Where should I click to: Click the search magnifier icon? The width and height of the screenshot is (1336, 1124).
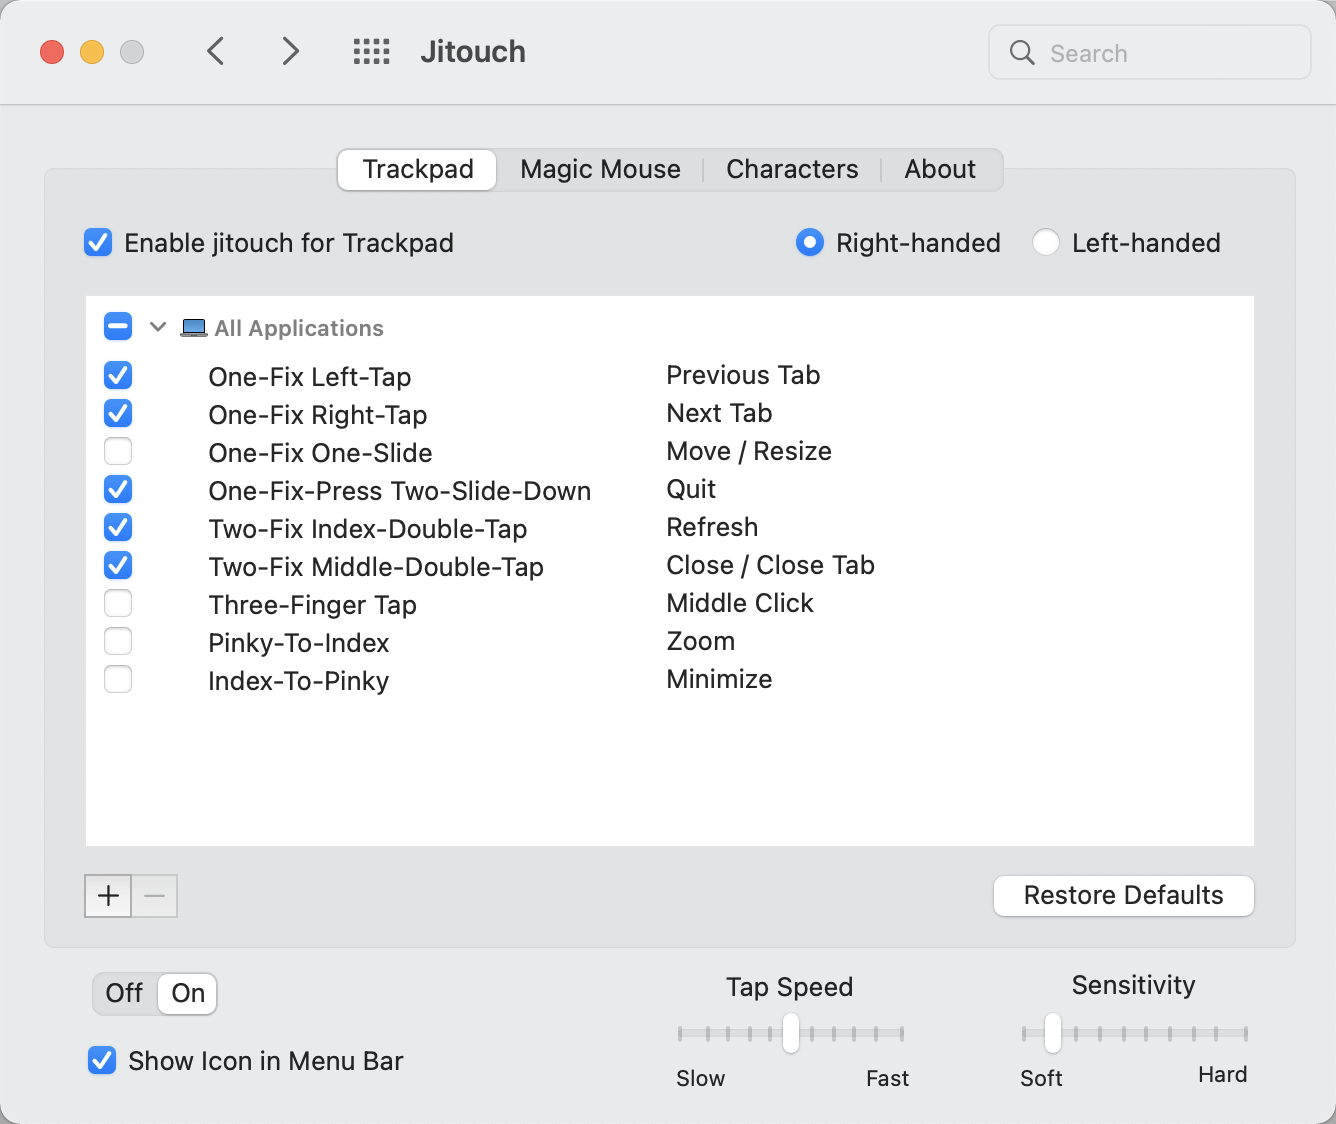coord(1022,52)
